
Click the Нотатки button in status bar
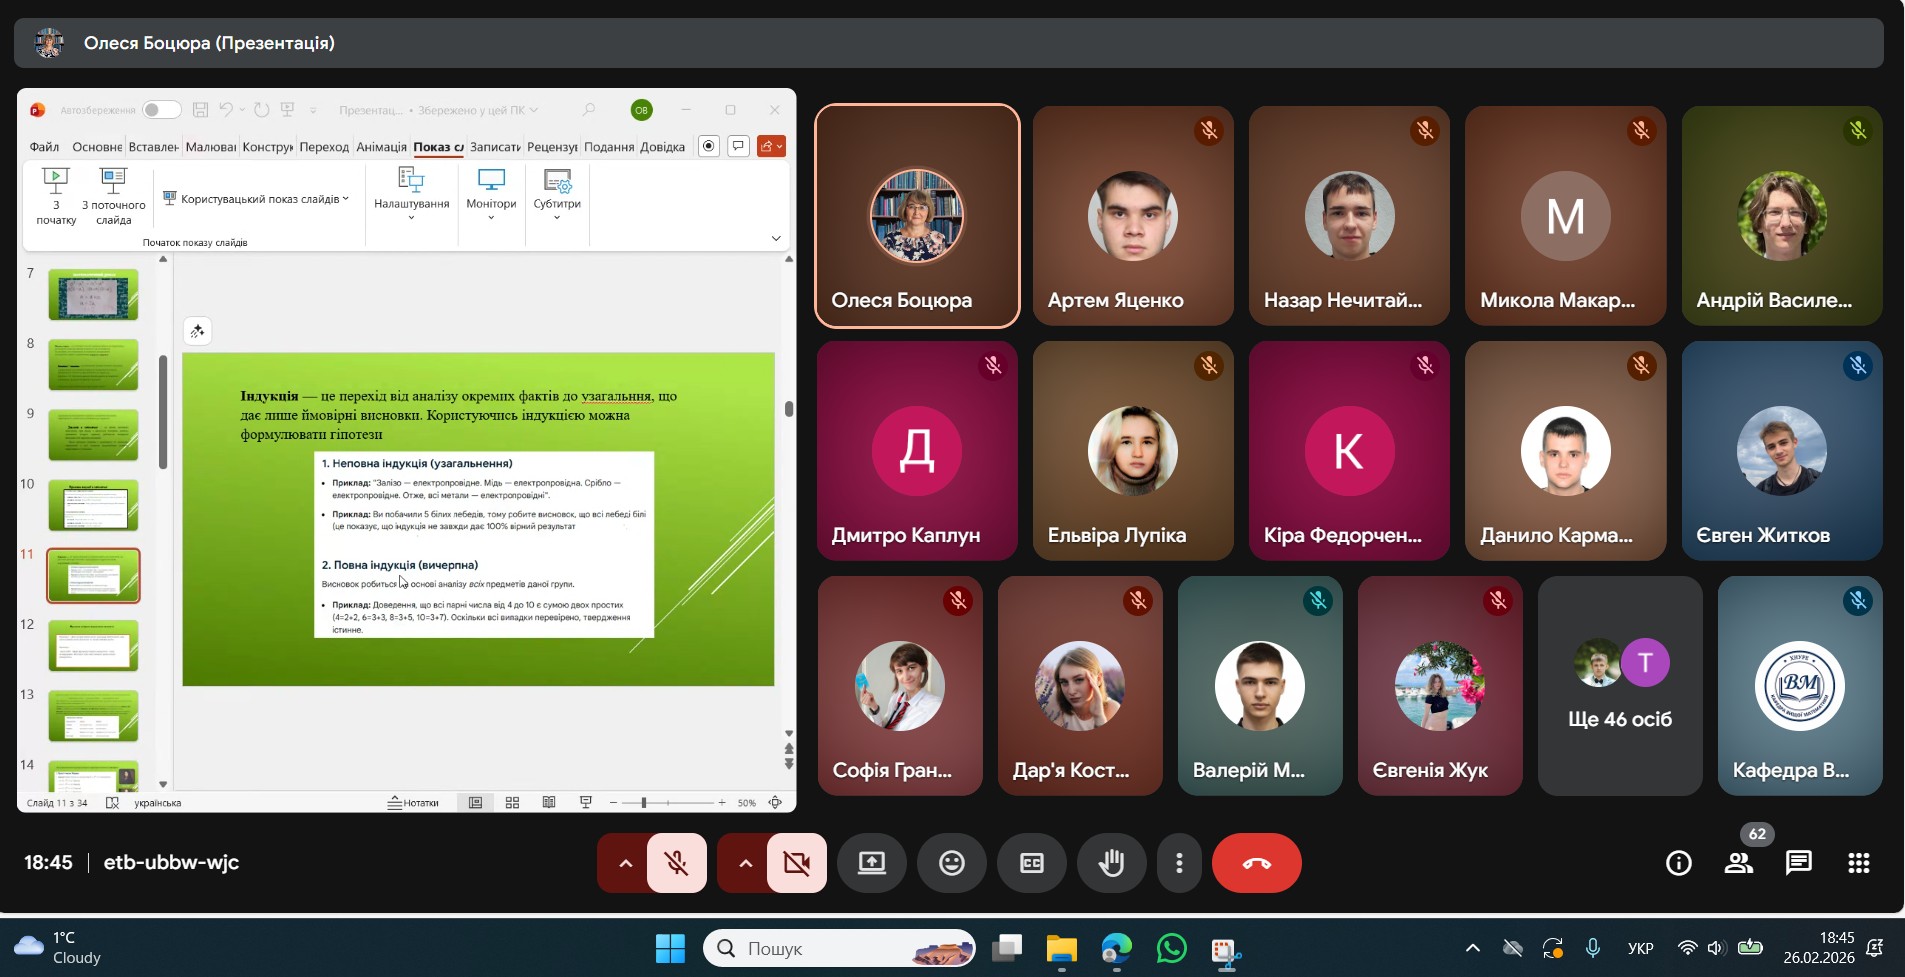(413, 803)
